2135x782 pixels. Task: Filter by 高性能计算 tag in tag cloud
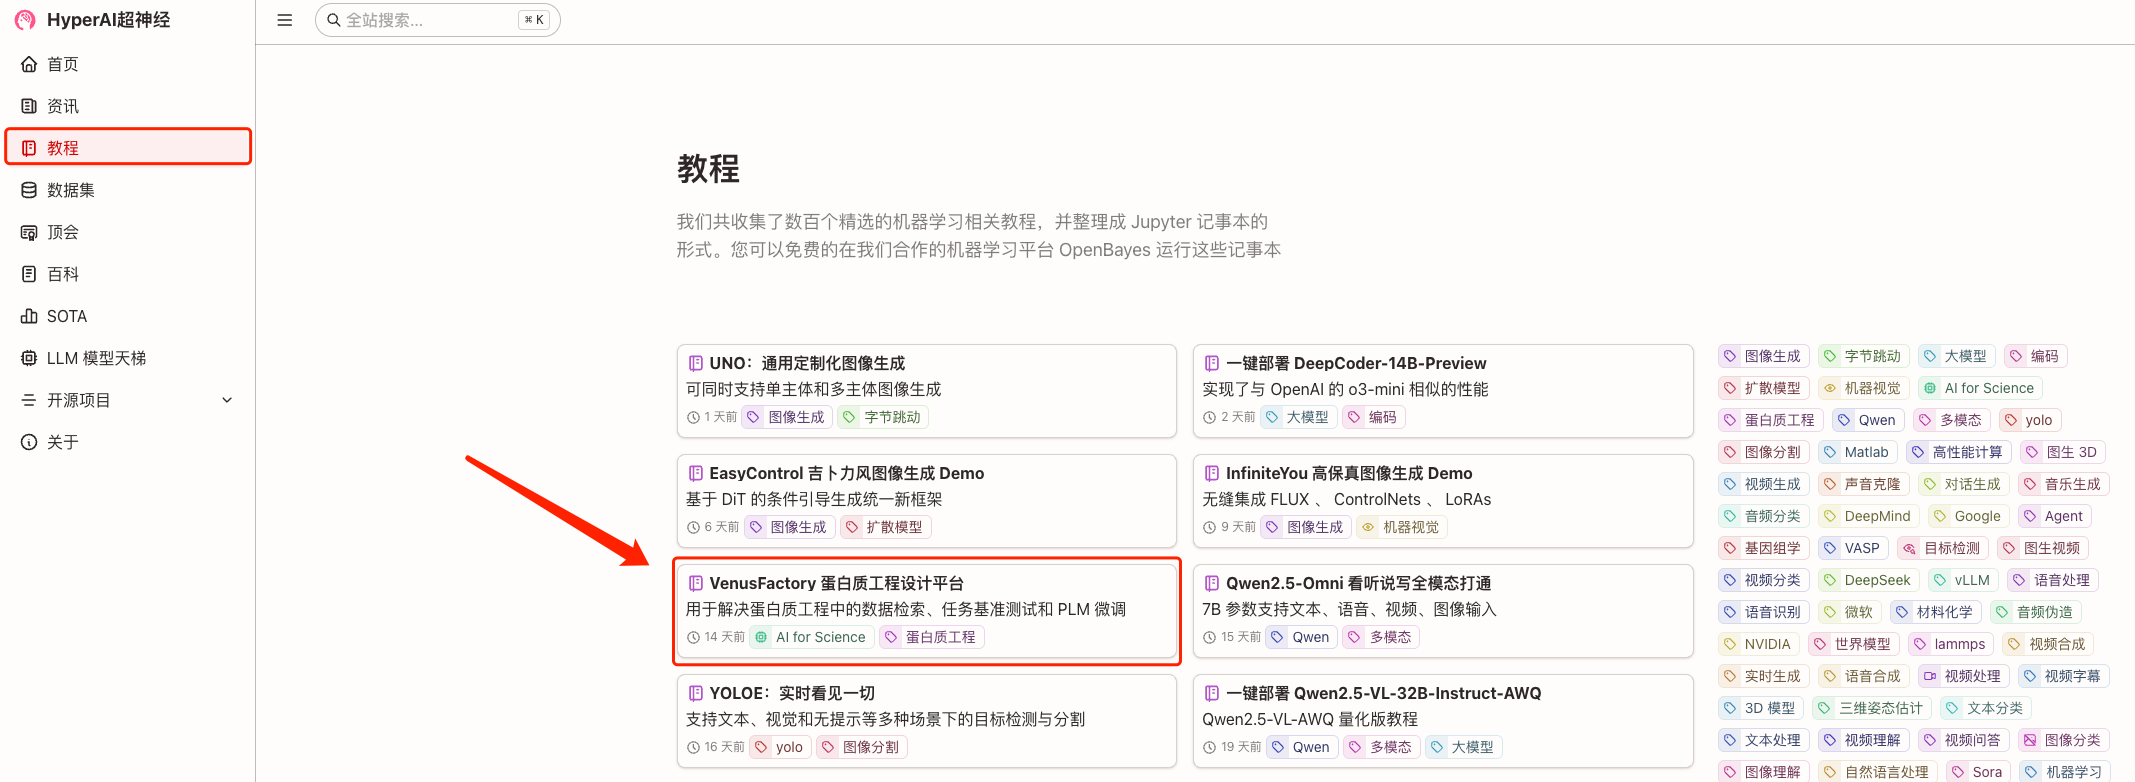1959,452
